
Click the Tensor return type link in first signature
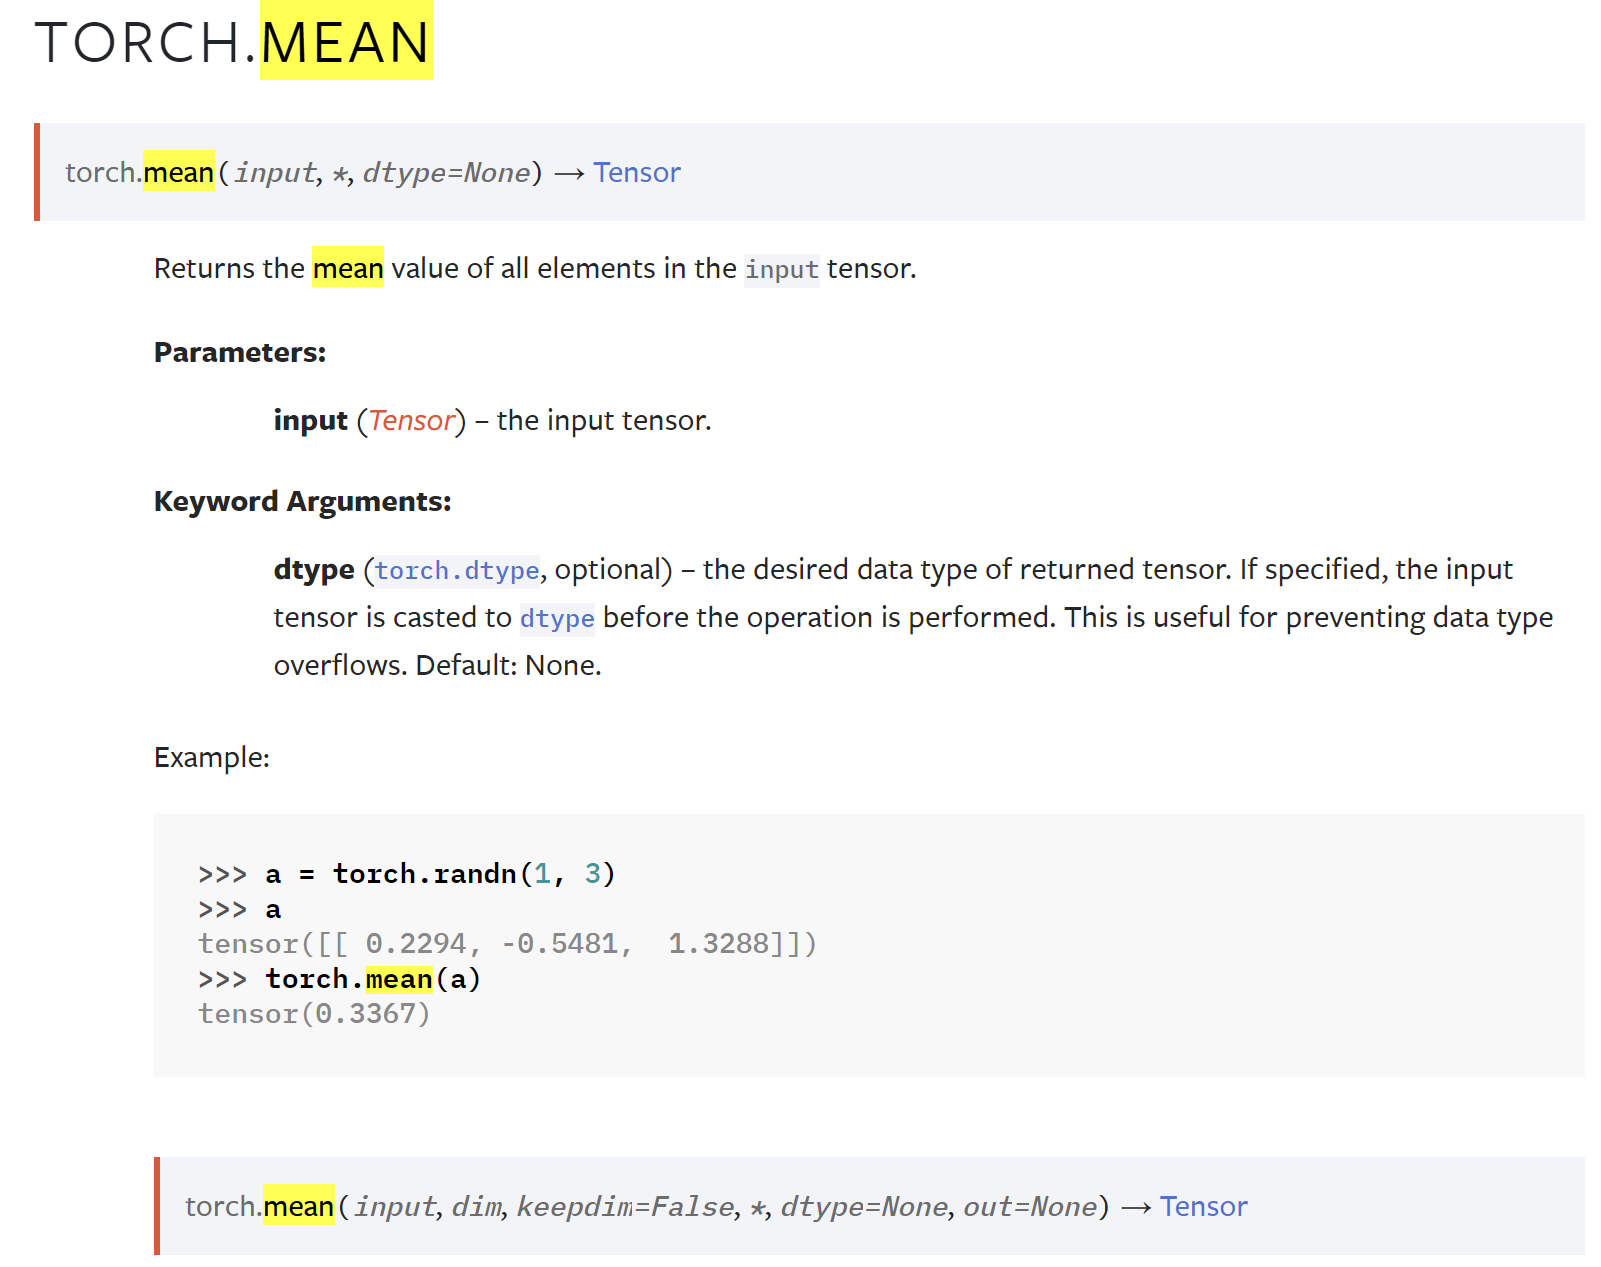coord(637,172)
